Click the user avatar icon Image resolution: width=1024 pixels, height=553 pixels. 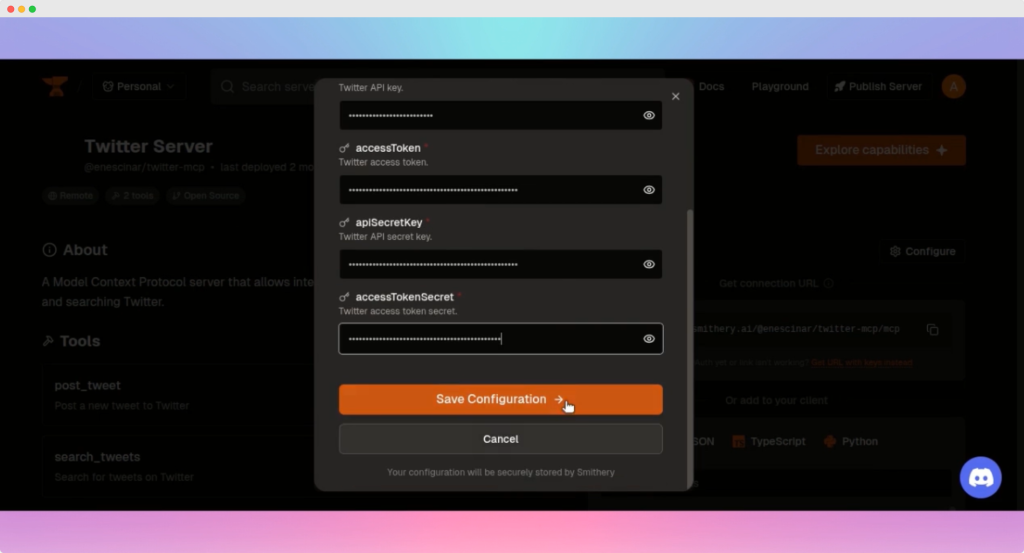coord(953,87)
